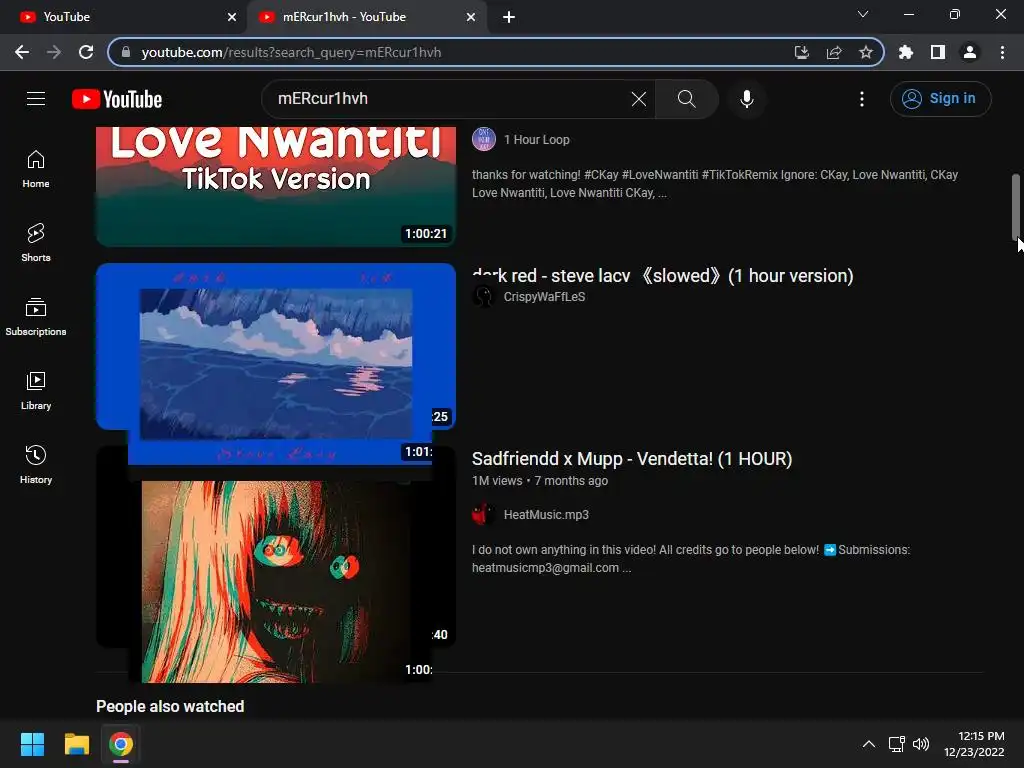The width and height of the screenshot is (1024, 768).
Task: Open the volume control in the tray
Action: pyautogui.click(x=921, y=744)
